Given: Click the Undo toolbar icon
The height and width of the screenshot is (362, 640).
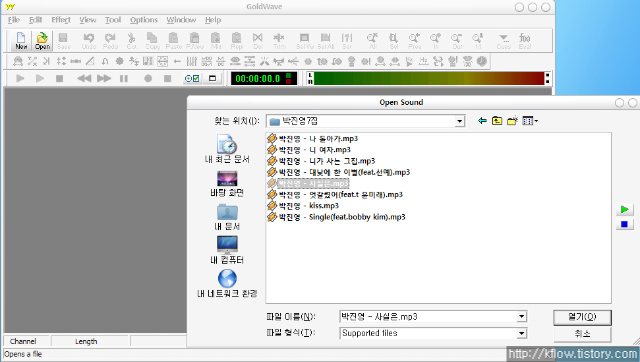Looking at the screenshot, I should coord(89,41).
